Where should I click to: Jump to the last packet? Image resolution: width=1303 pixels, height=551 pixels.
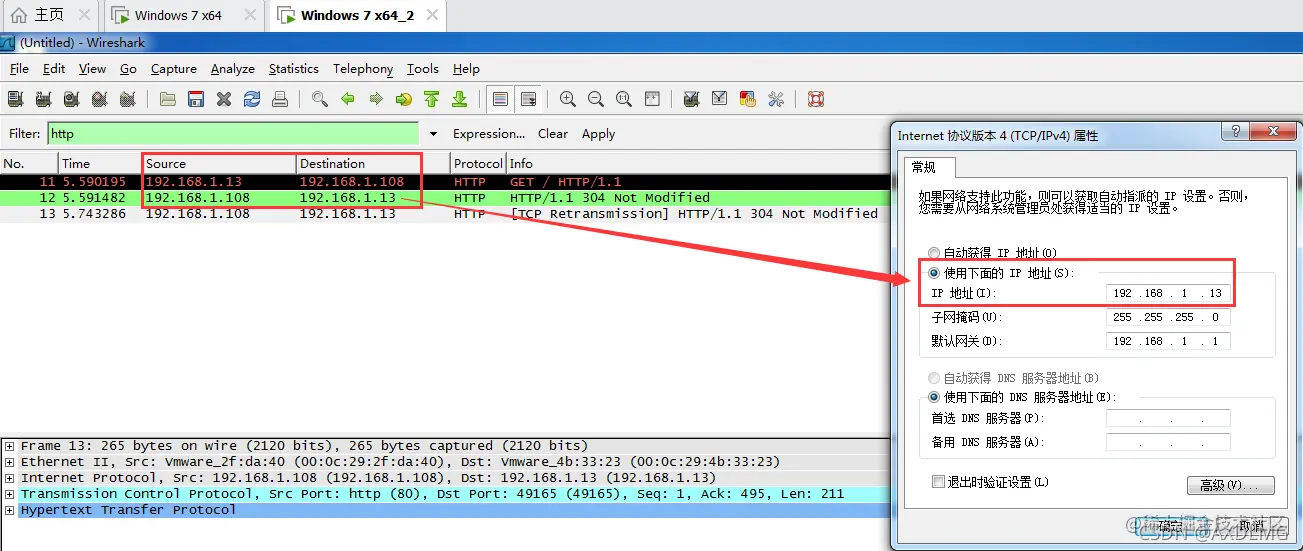point(460,99)
